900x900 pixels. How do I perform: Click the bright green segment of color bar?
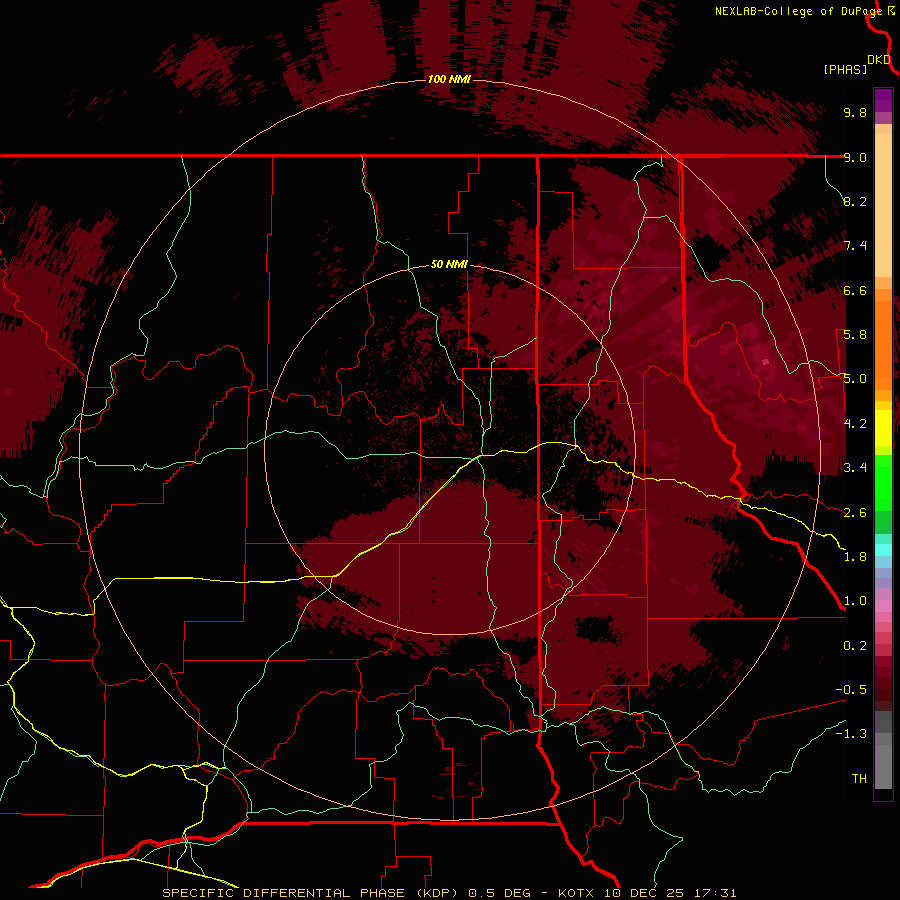tap(883, 482)
